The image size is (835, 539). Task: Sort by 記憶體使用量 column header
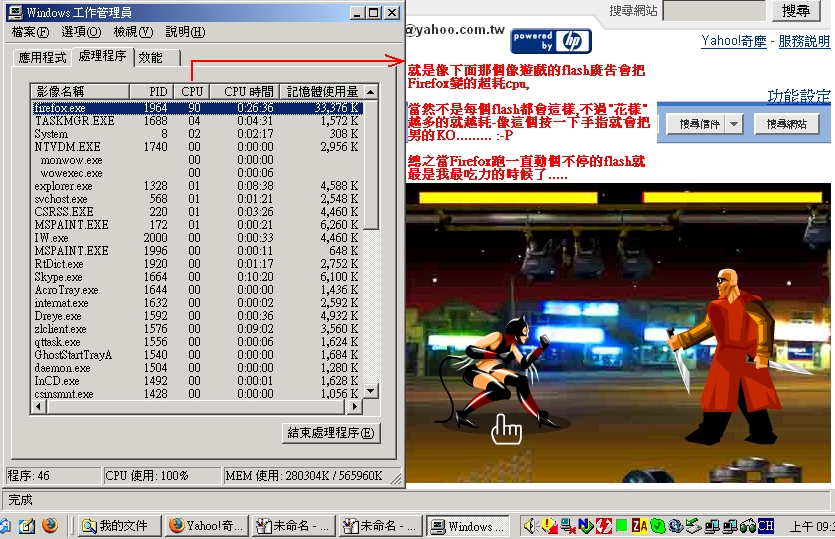click(x=322, y=91)
